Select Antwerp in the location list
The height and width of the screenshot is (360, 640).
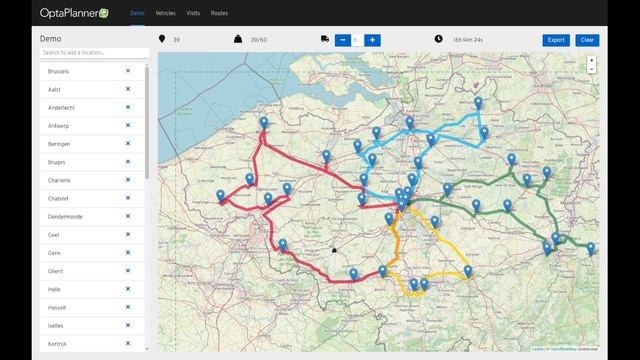pyautogui.click(x=92, y=126)
